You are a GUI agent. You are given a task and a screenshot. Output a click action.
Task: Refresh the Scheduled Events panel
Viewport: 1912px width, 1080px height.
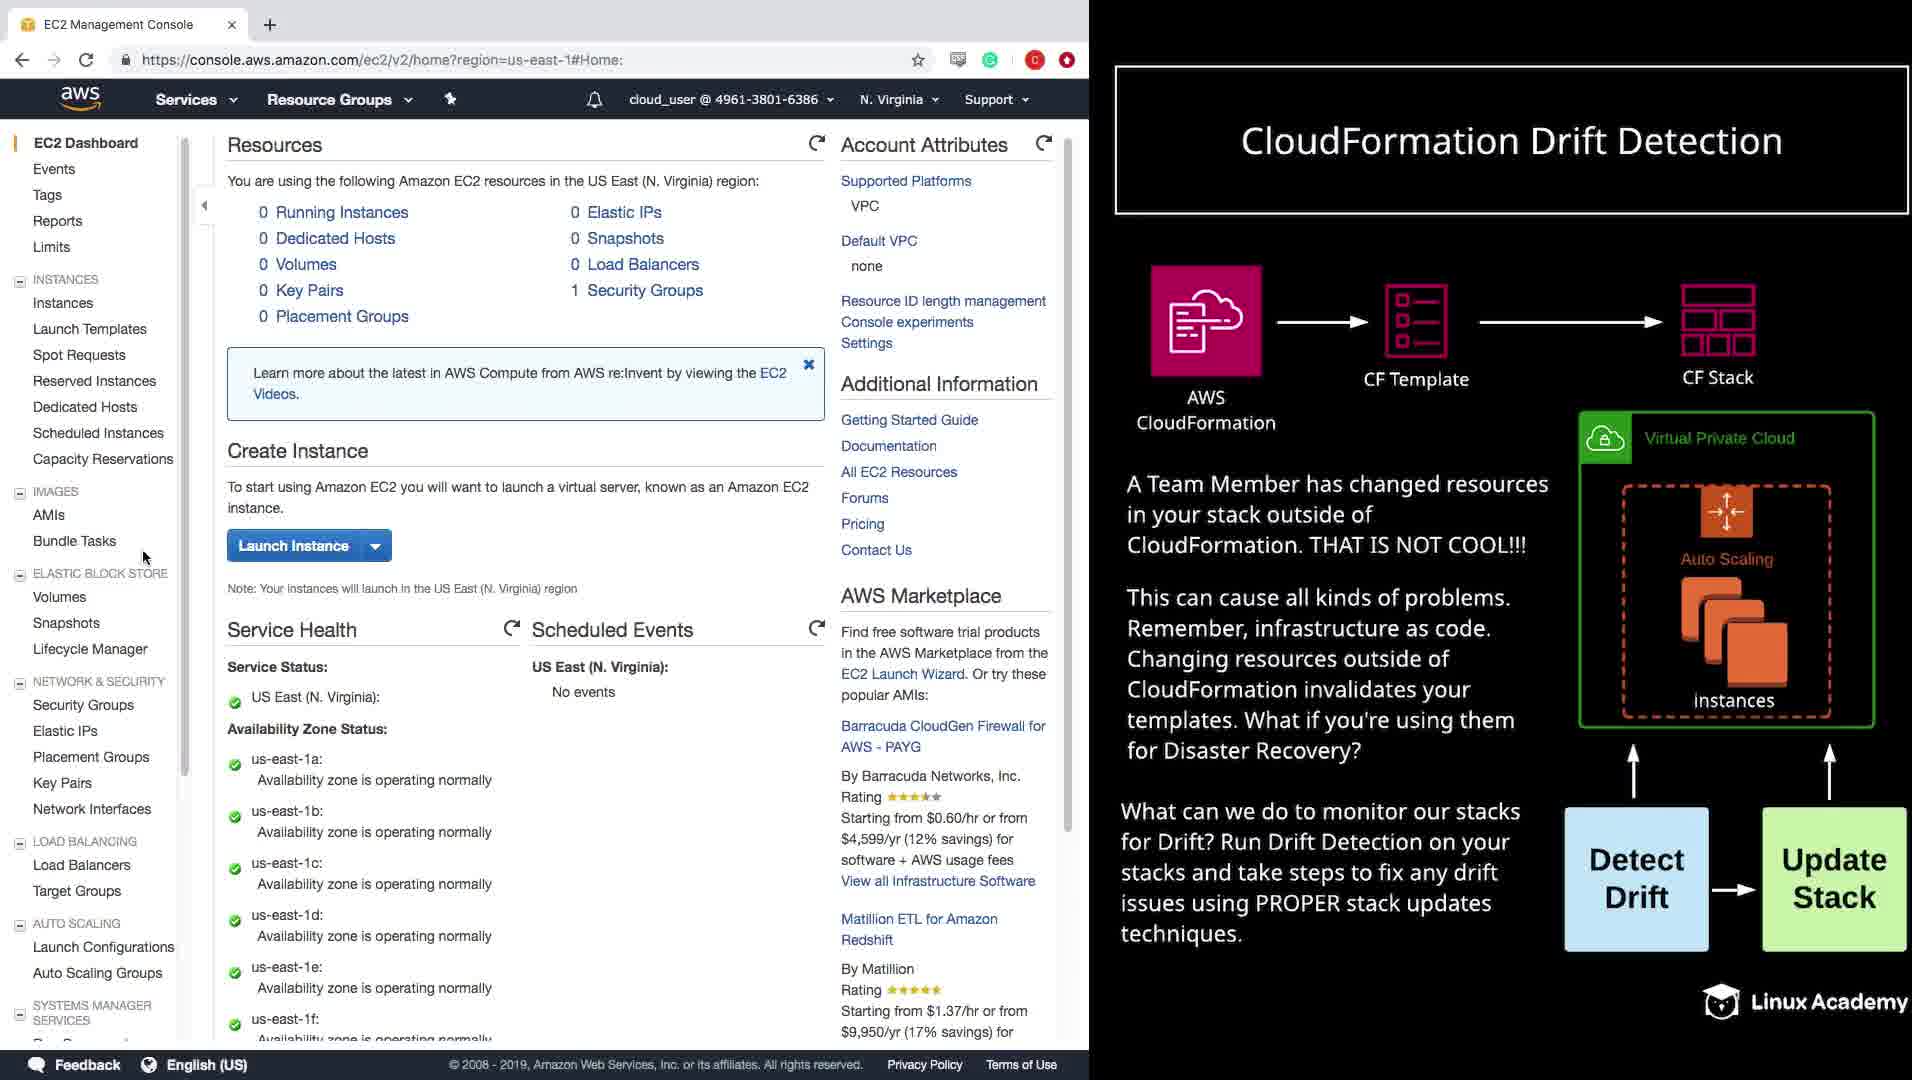tap(816, 629)
